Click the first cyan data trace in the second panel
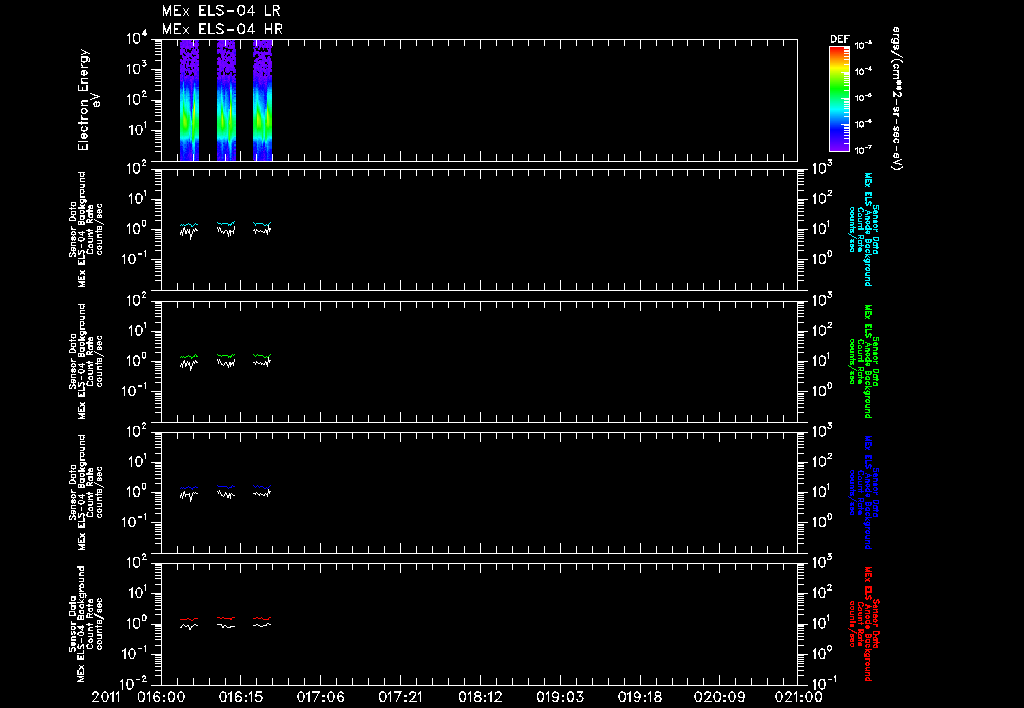This screenshot has height=708, width=1024. click(189, 225)
